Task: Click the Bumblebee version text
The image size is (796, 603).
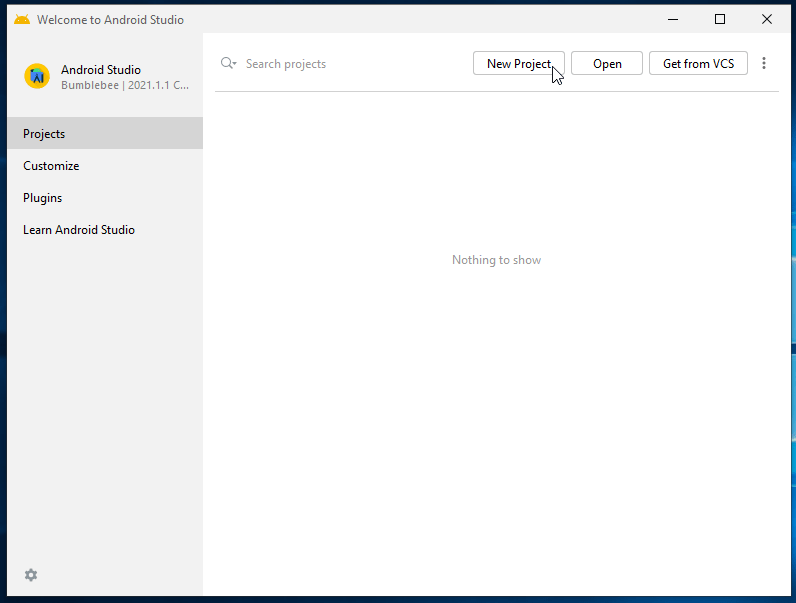Action: pos(125,85)
